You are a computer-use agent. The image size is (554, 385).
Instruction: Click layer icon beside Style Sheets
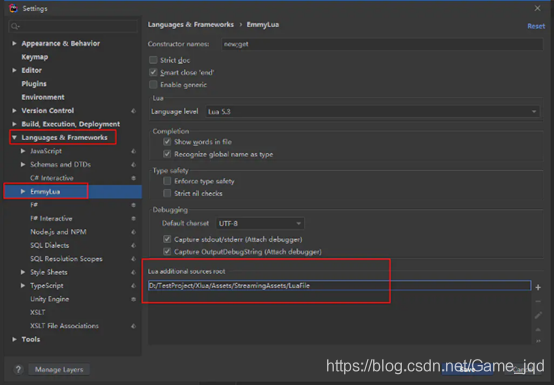click(x=134, y=272)
